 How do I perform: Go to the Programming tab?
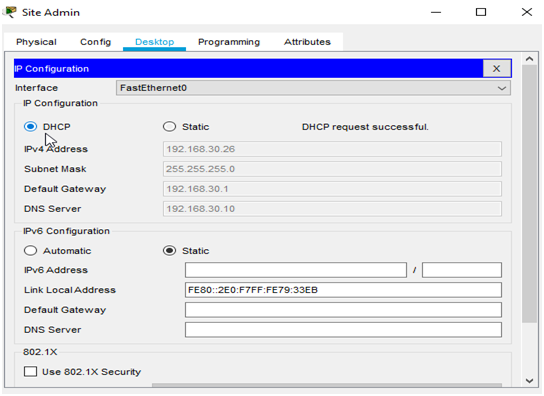point(229,42)
